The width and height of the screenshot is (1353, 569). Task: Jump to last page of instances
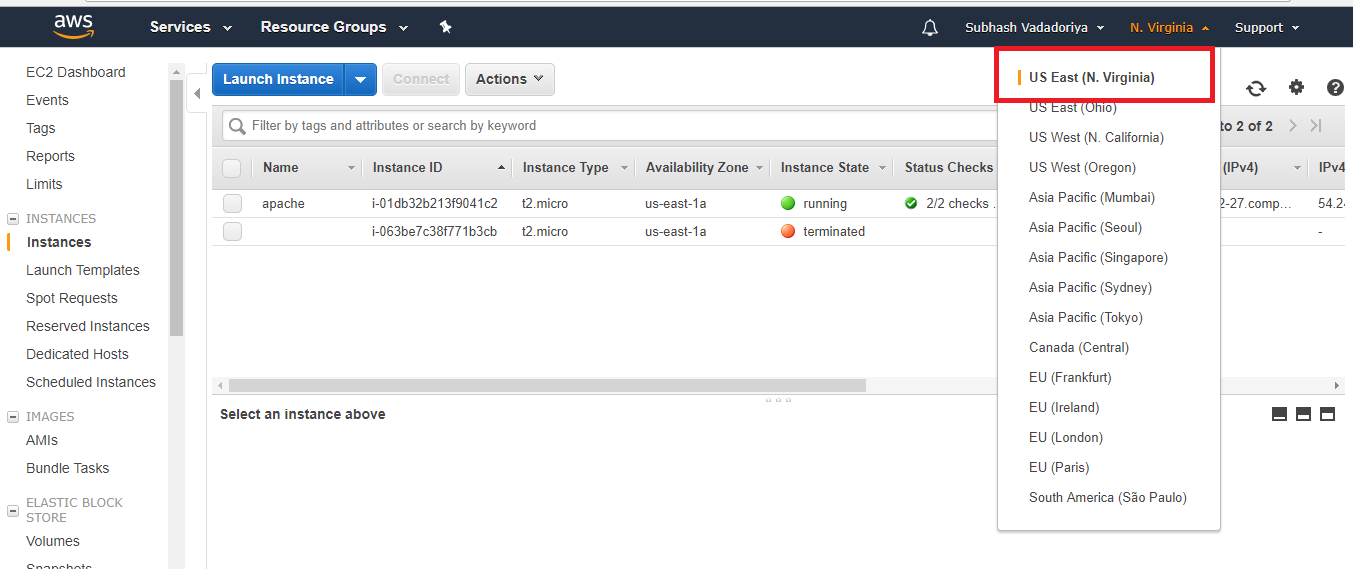1316,126
